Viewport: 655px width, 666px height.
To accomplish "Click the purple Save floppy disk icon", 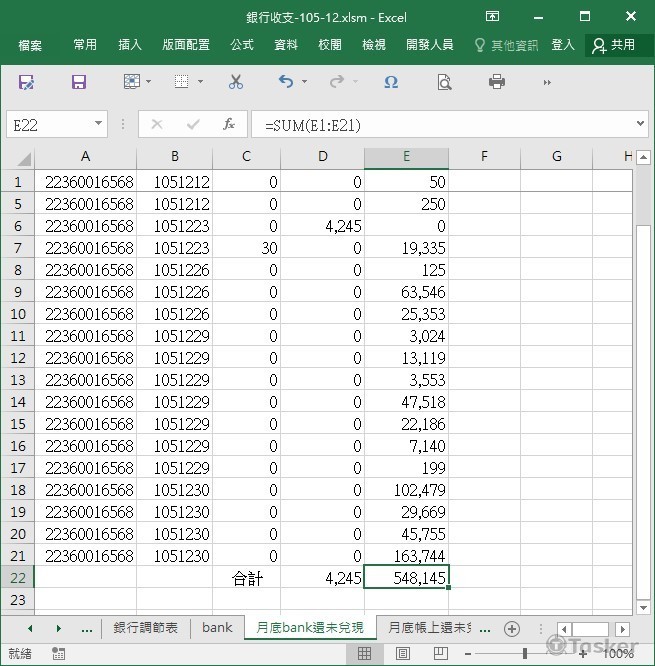I will click(79, 82).
